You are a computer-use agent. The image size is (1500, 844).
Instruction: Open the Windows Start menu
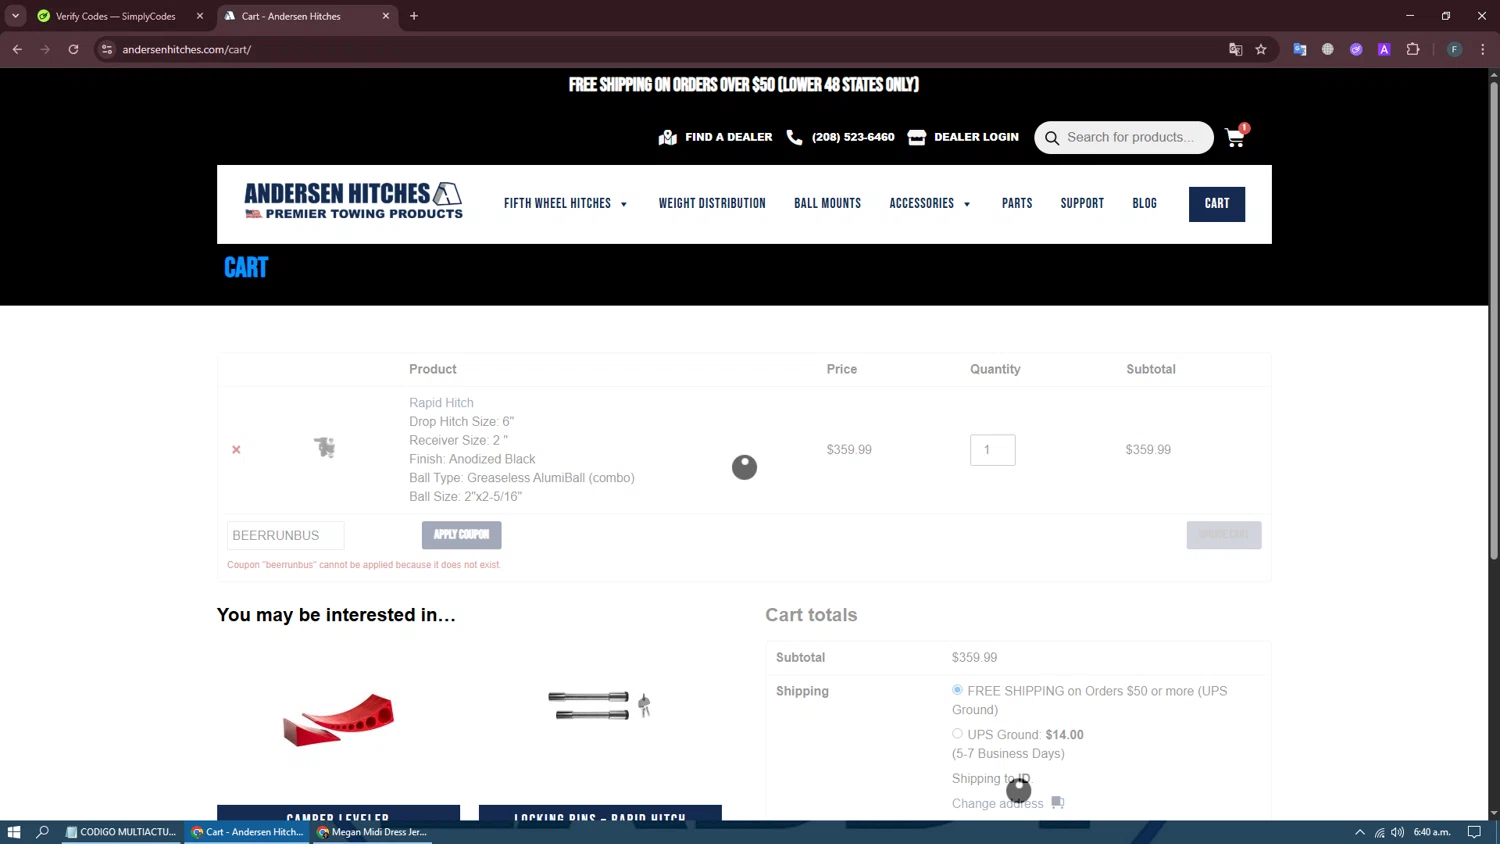click(x=14, y=832)
